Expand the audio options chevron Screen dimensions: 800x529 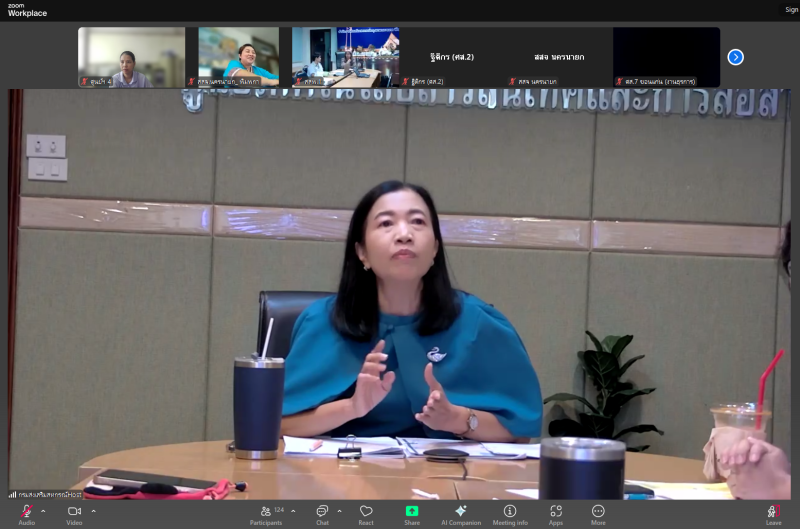coord(43,511)
